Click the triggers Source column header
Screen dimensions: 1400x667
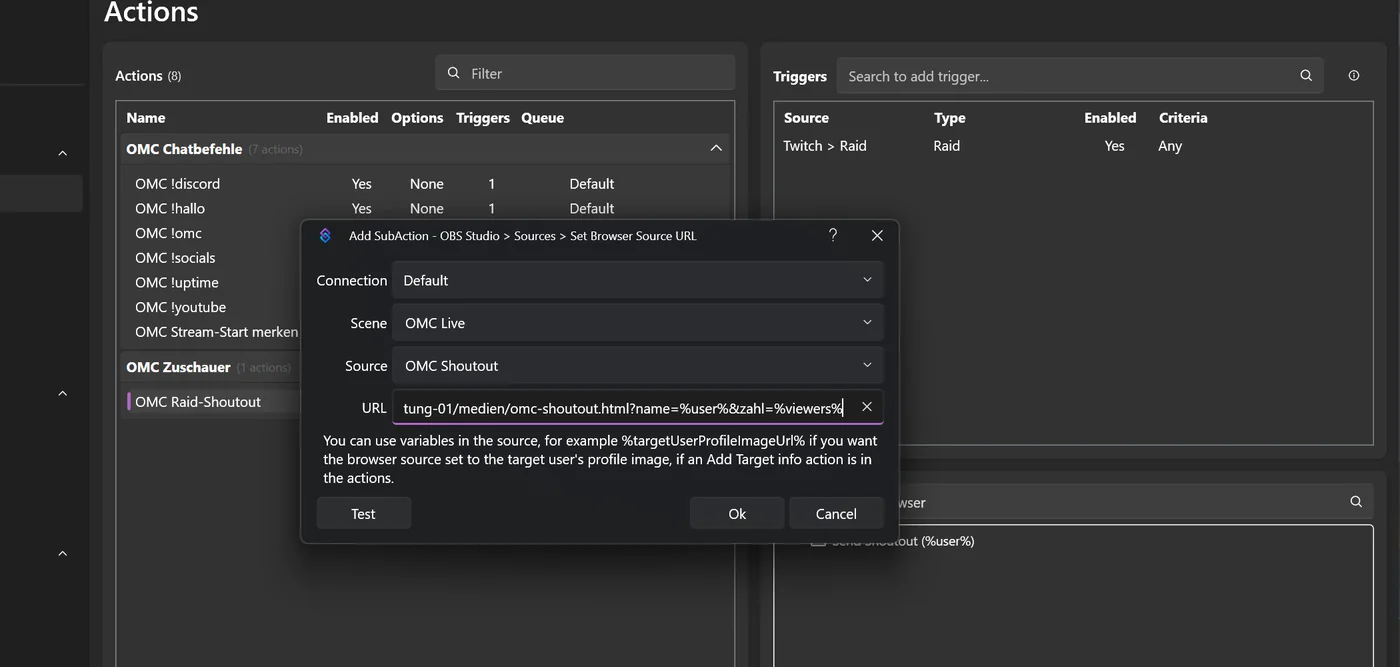(x=806, y=118)
